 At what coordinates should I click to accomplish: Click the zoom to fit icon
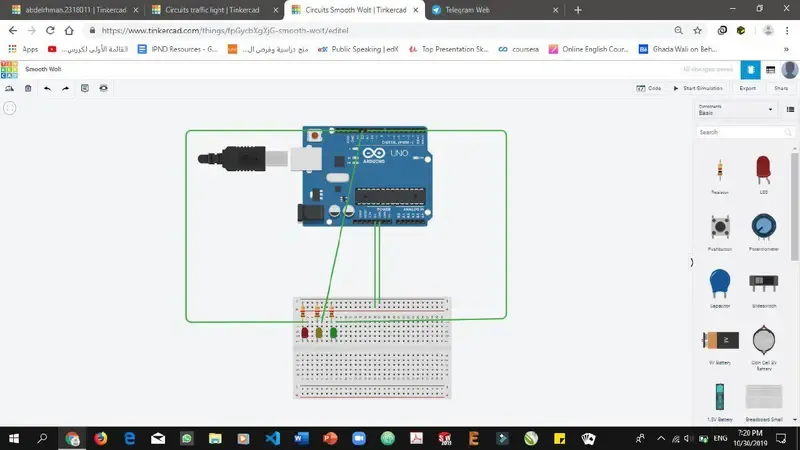[x=9, y=107]
